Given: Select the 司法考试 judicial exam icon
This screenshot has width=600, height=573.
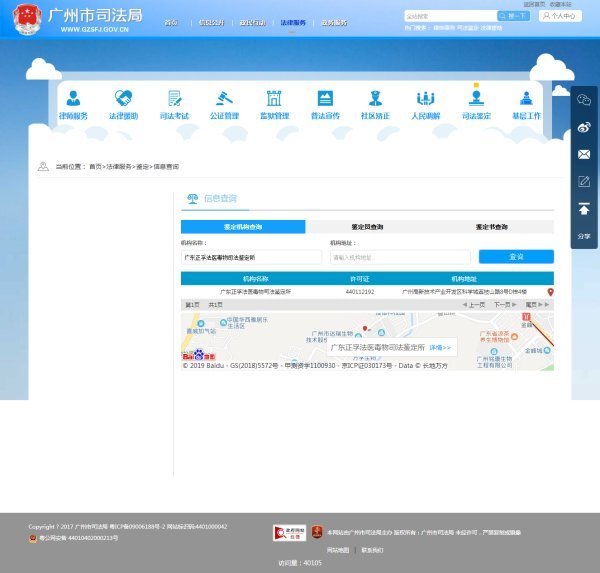Looking at the screenshot, I should point(174,99).
